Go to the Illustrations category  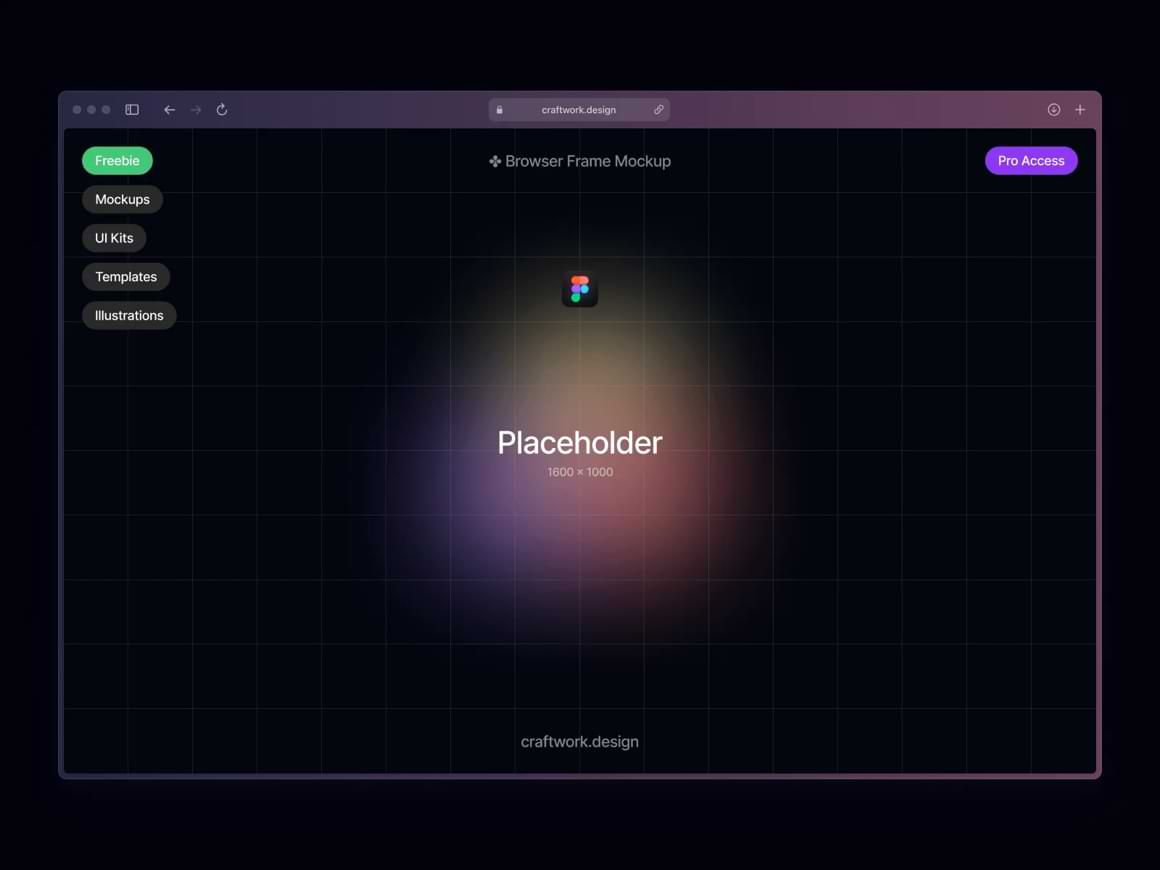[x=129, y=315]
